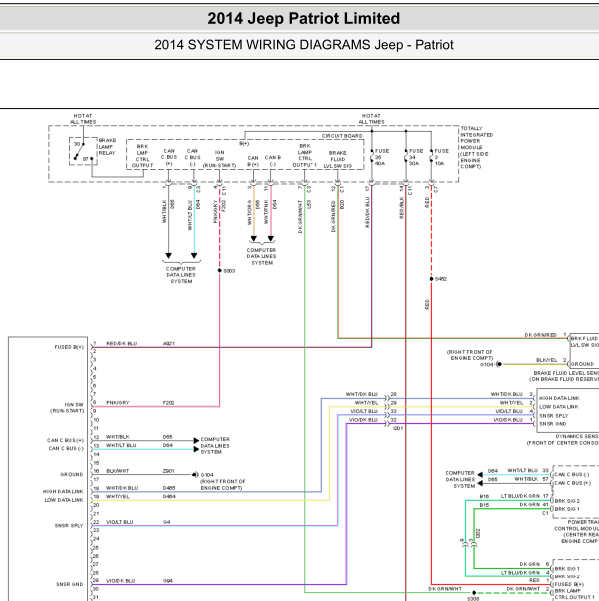Click VIO/DK BLU label at pin 29
Image resolution: width=599 pixels, height=601 pixels.
pyautogui.click(x=120, y=581)
